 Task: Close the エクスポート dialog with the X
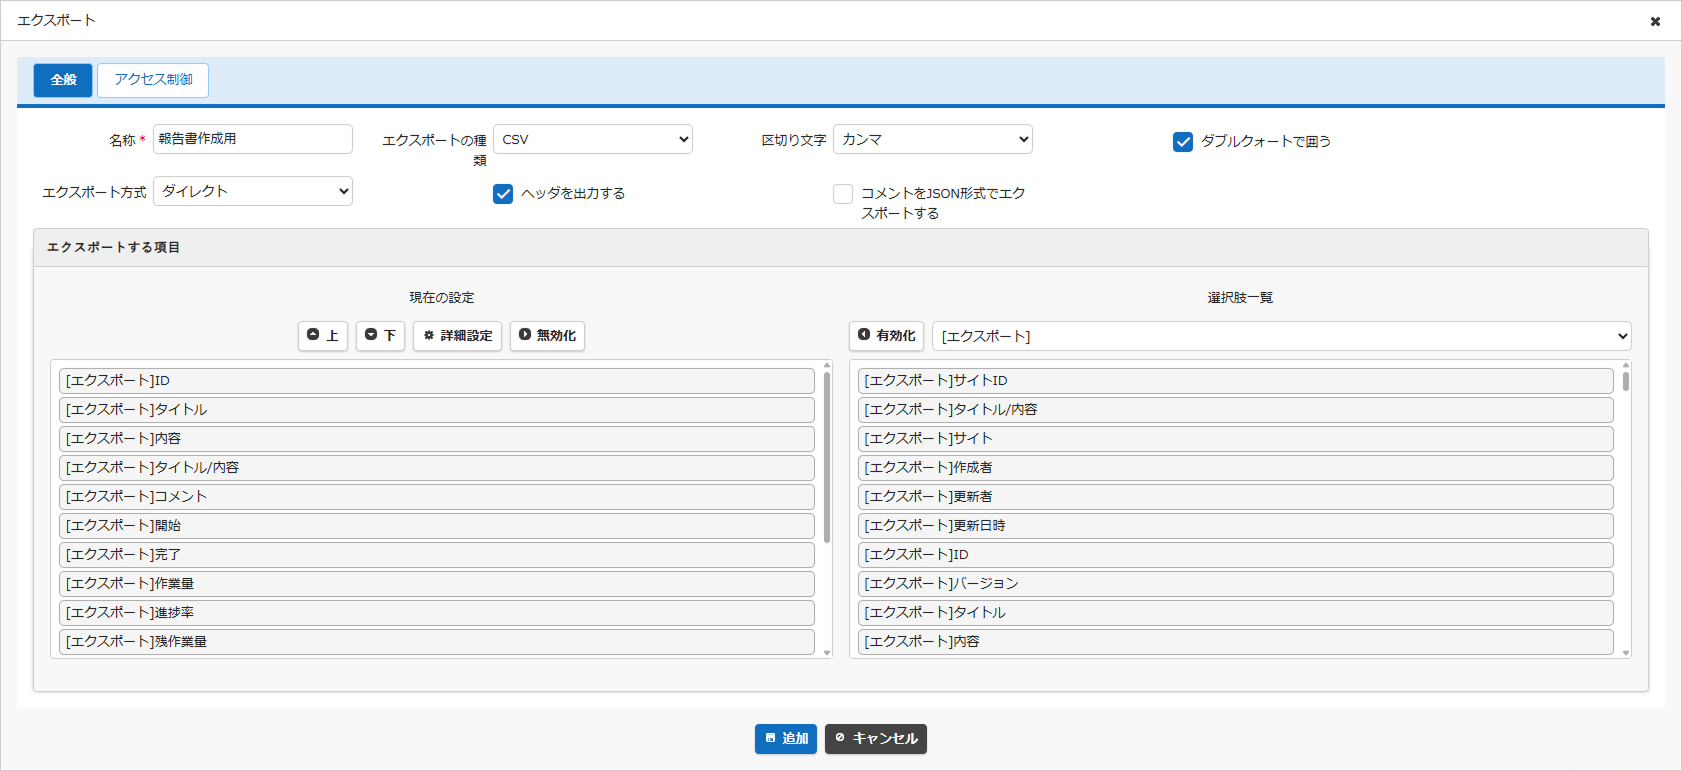pos(1655,21)
